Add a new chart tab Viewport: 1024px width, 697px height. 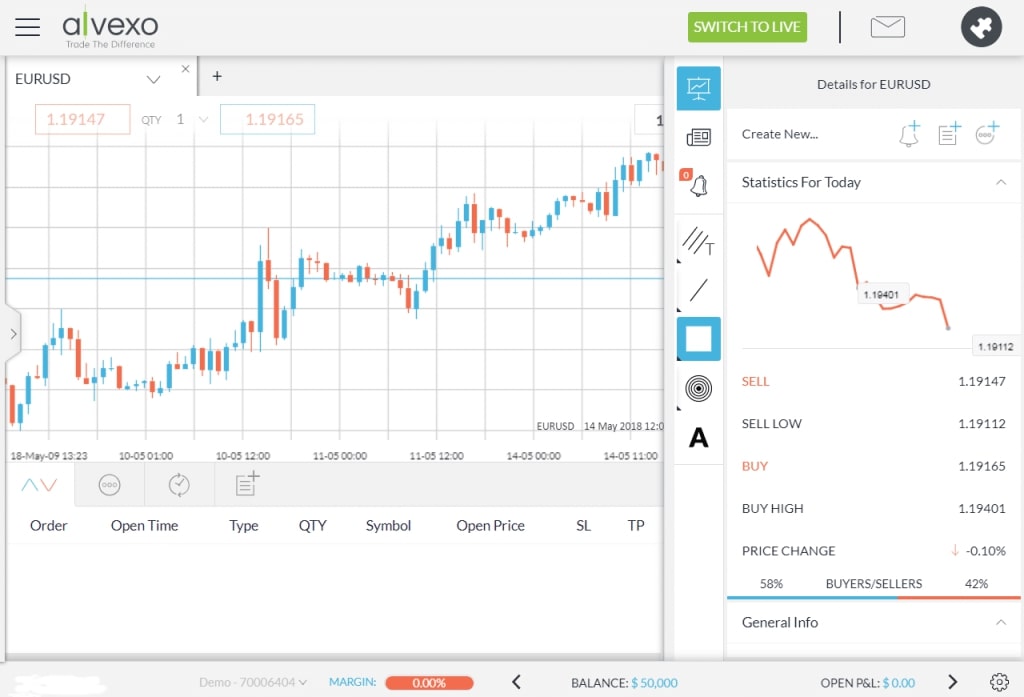point(217,76)
